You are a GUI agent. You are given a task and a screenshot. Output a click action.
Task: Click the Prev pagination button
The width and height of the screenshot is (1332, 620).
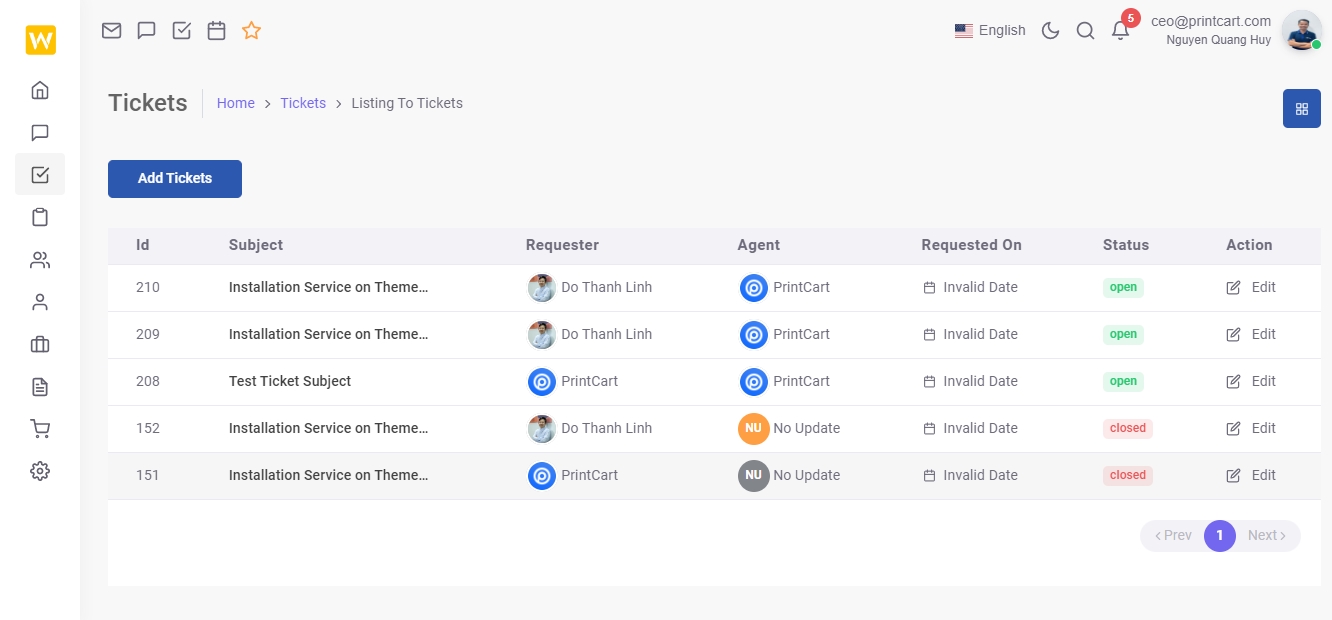coord(1173,535)
